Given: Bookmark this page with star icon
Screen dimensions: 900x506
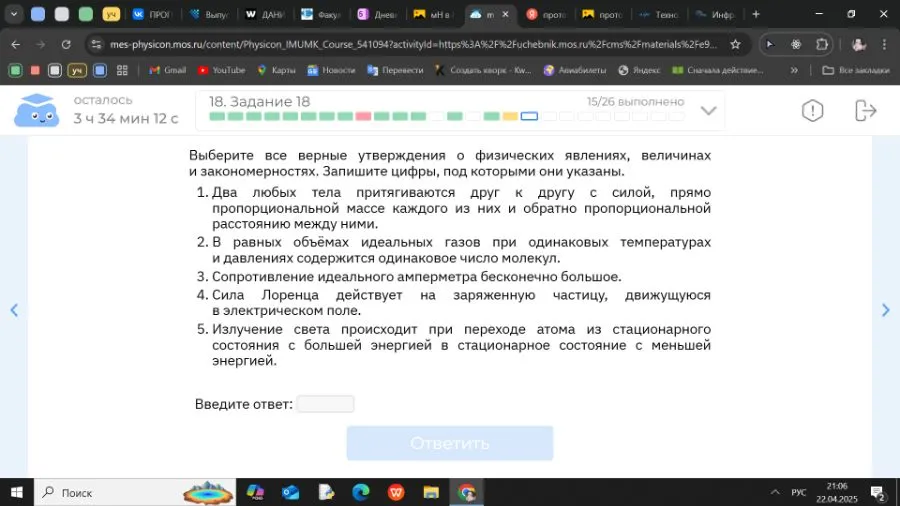Looking at the screenshot, I should tap(736, 45).
